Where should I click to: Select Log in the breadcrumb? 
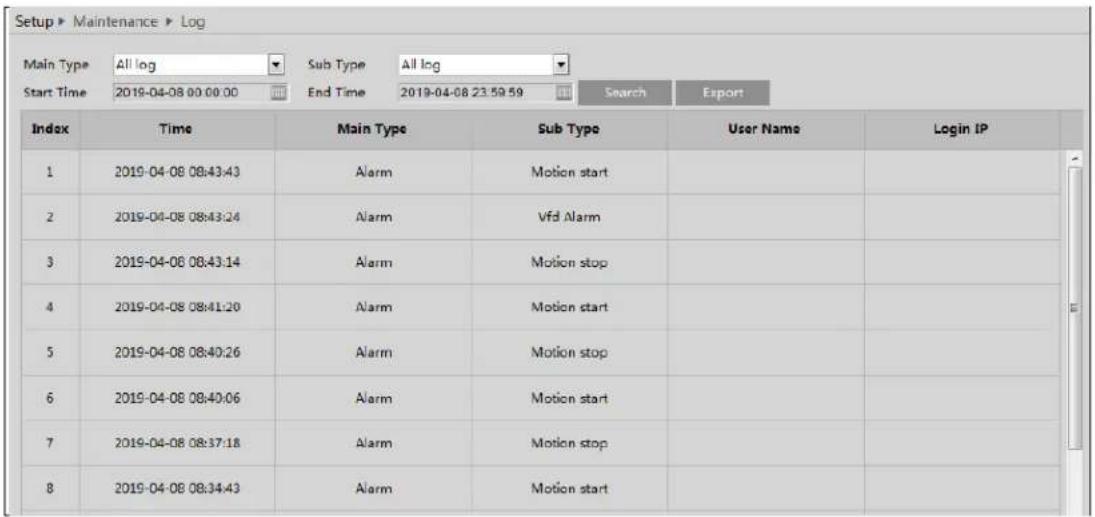[192, 22]
